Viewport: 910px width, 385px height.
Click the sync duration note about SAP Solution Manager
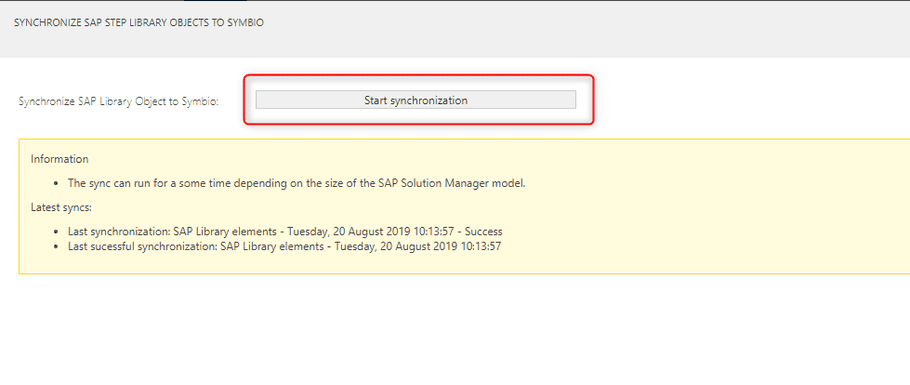click(297, 183)
